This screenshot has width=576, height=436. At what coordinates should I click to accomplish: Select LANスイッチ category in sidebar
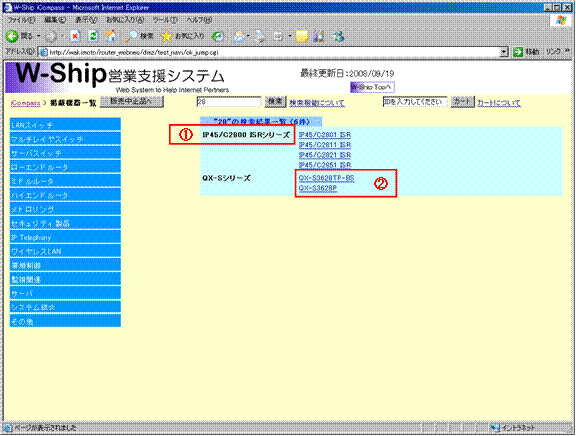tap(65, 125)
